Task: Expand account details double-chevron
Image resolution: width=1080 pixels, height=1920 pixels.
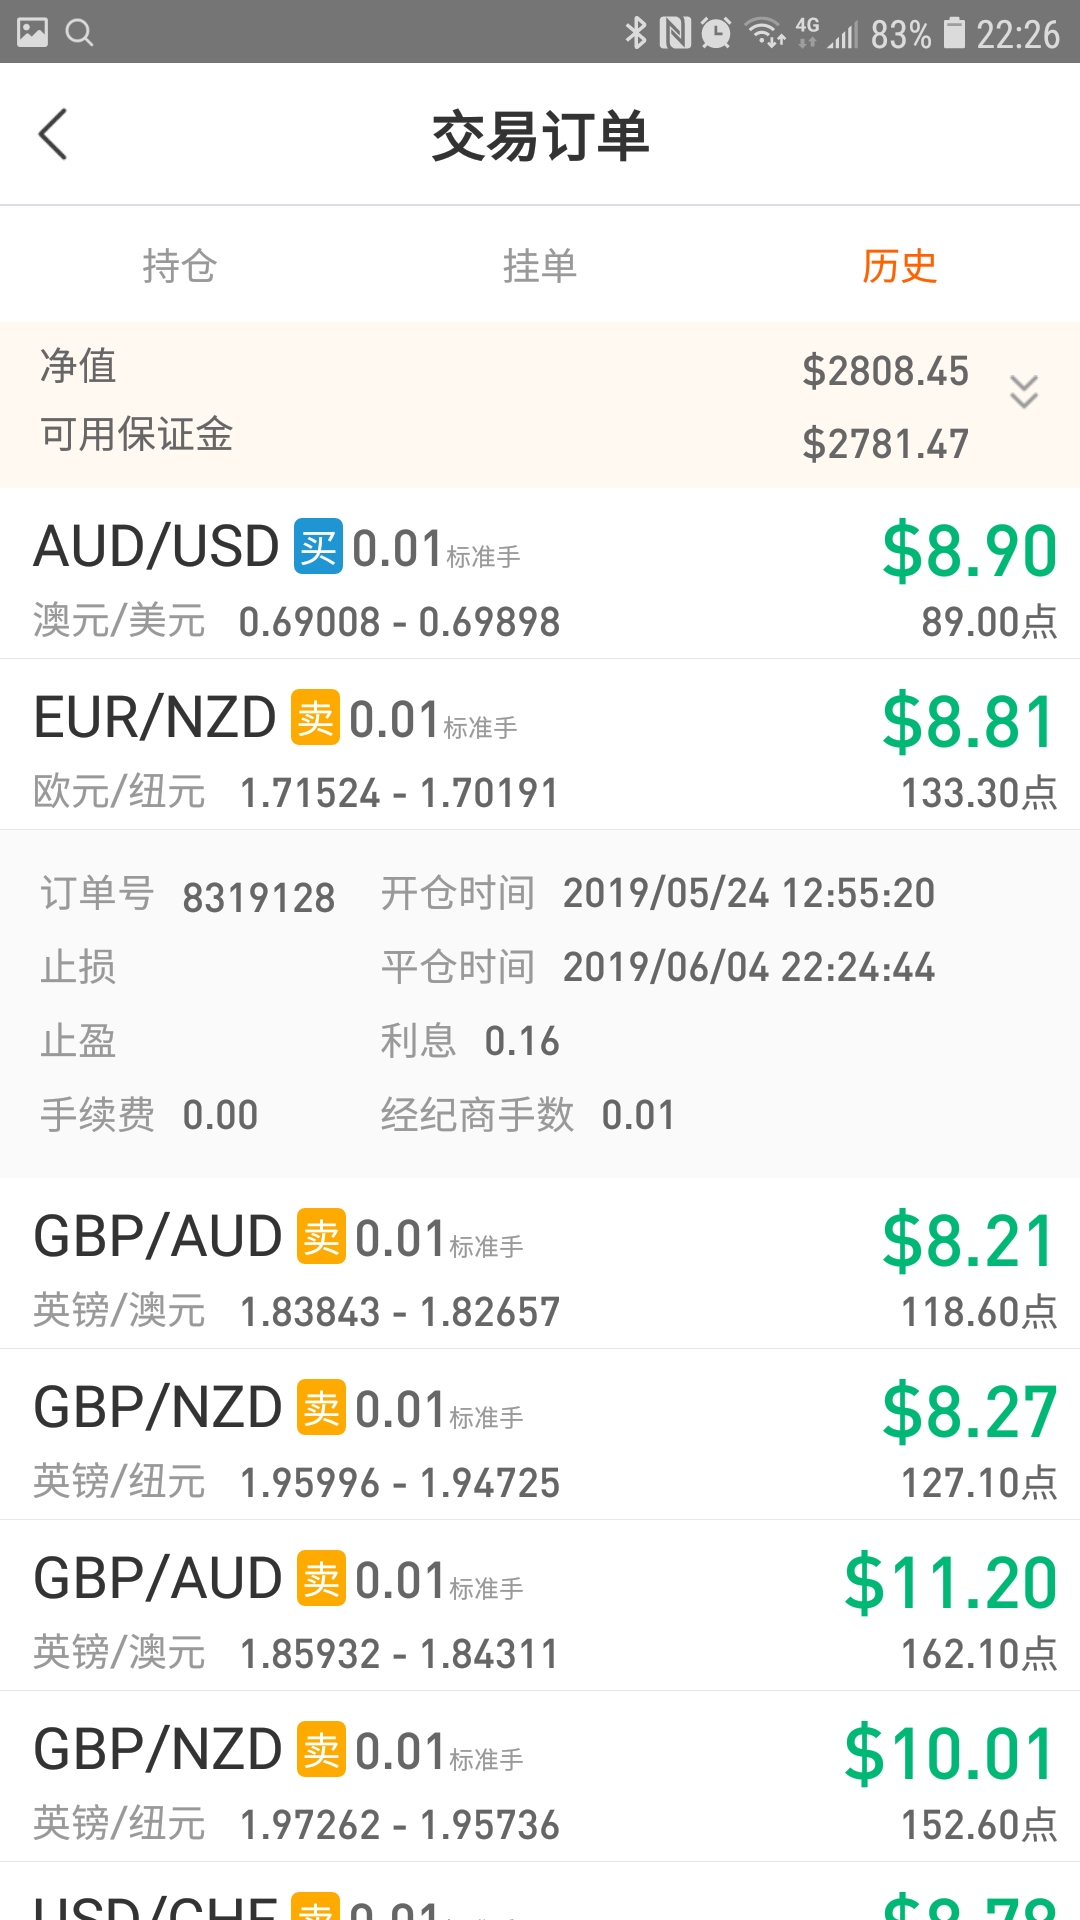Action: coord(1024,392)
